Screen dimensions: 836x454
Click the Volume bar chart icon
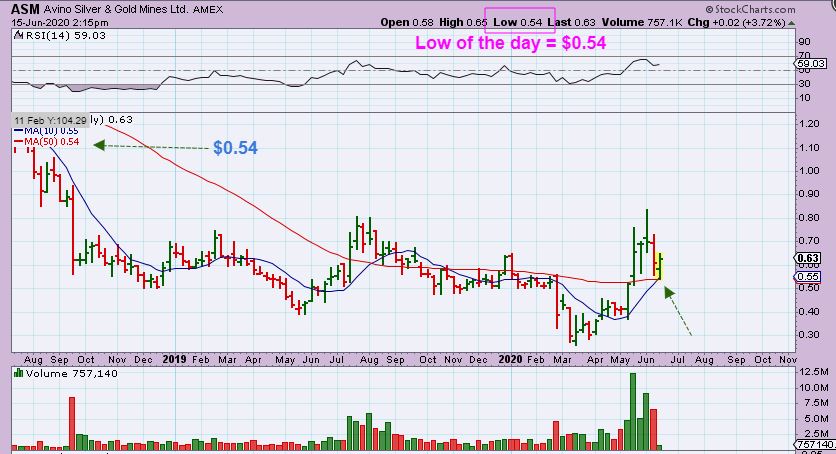point(16,373)
